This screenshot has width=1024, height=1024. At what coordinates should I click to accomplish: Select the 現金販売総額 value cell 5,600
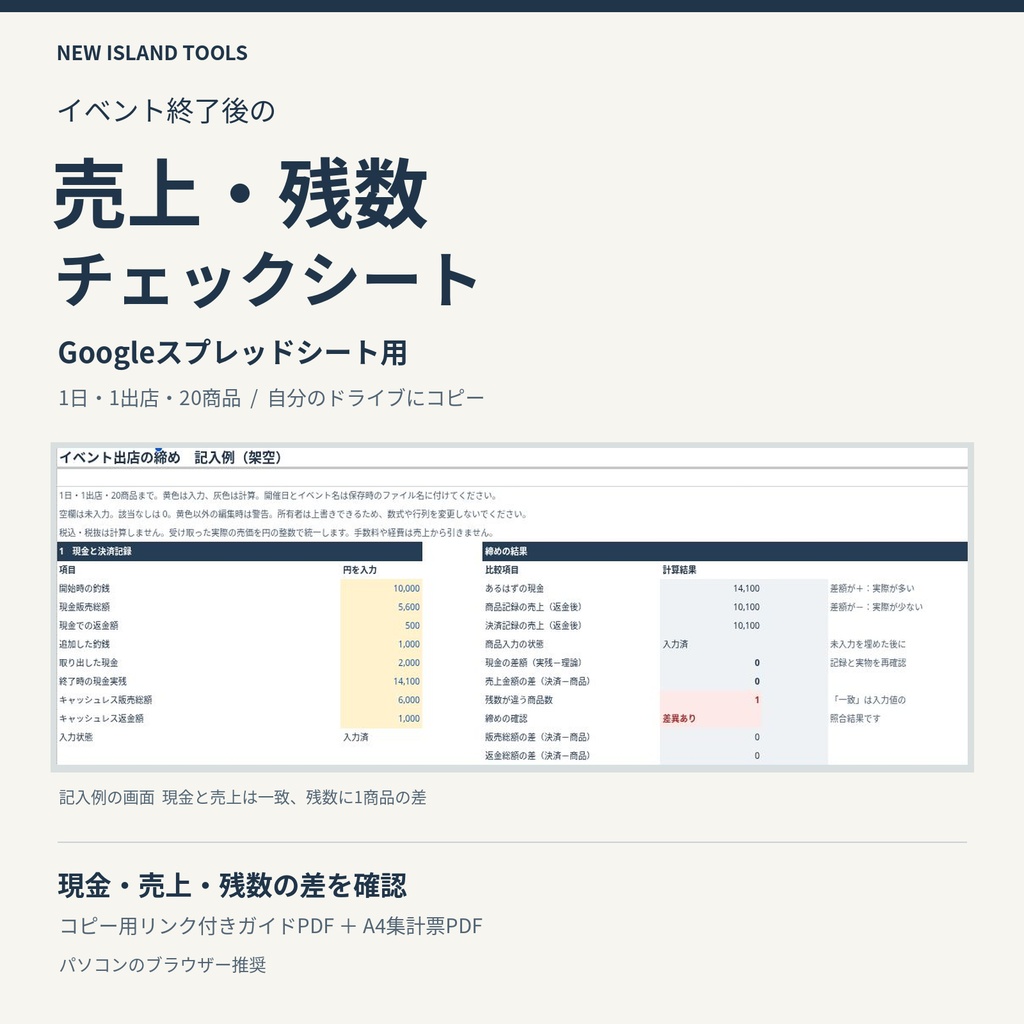pos(381,607)
